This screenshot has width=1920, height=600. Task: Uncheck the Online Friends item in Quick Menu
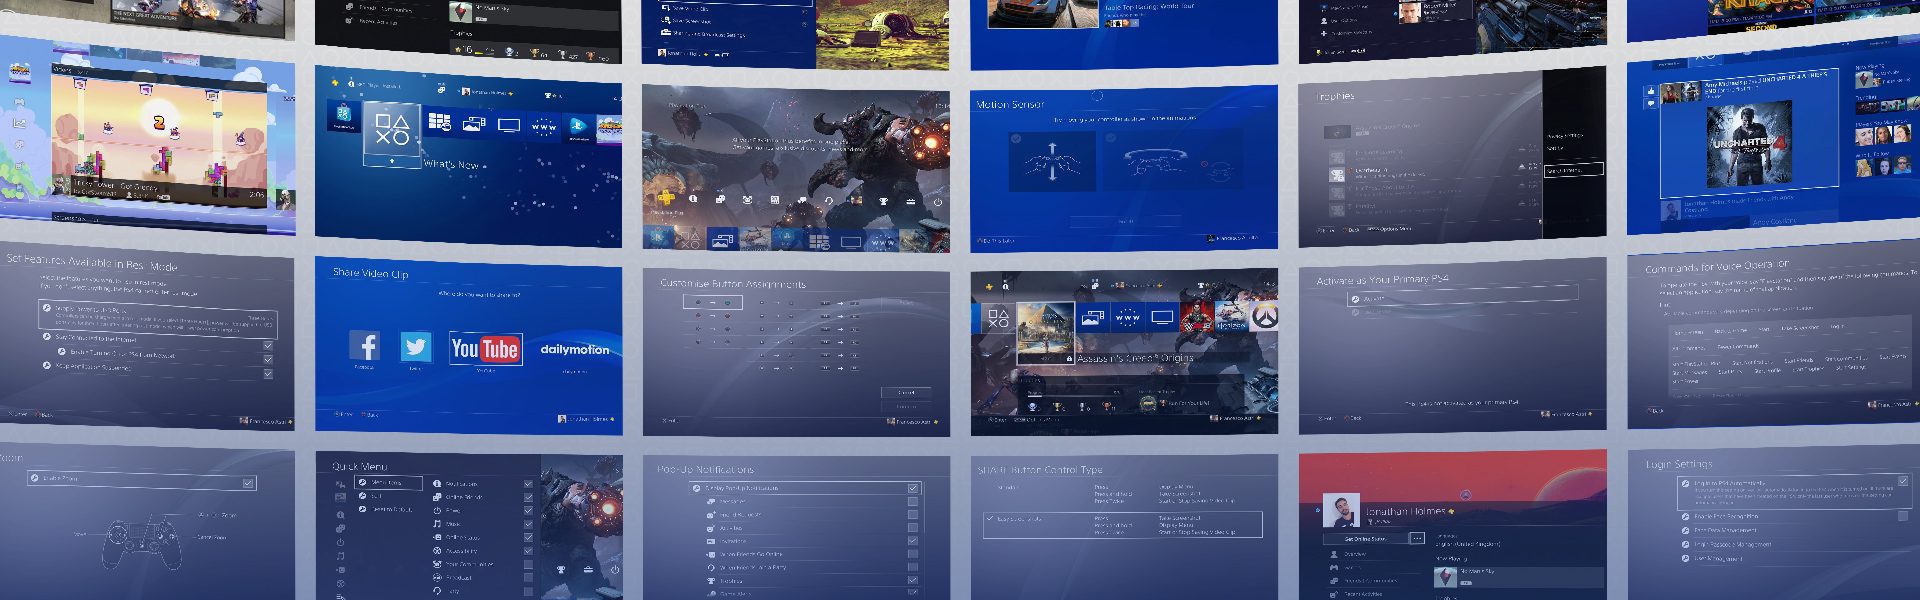(x=528, y=497)
